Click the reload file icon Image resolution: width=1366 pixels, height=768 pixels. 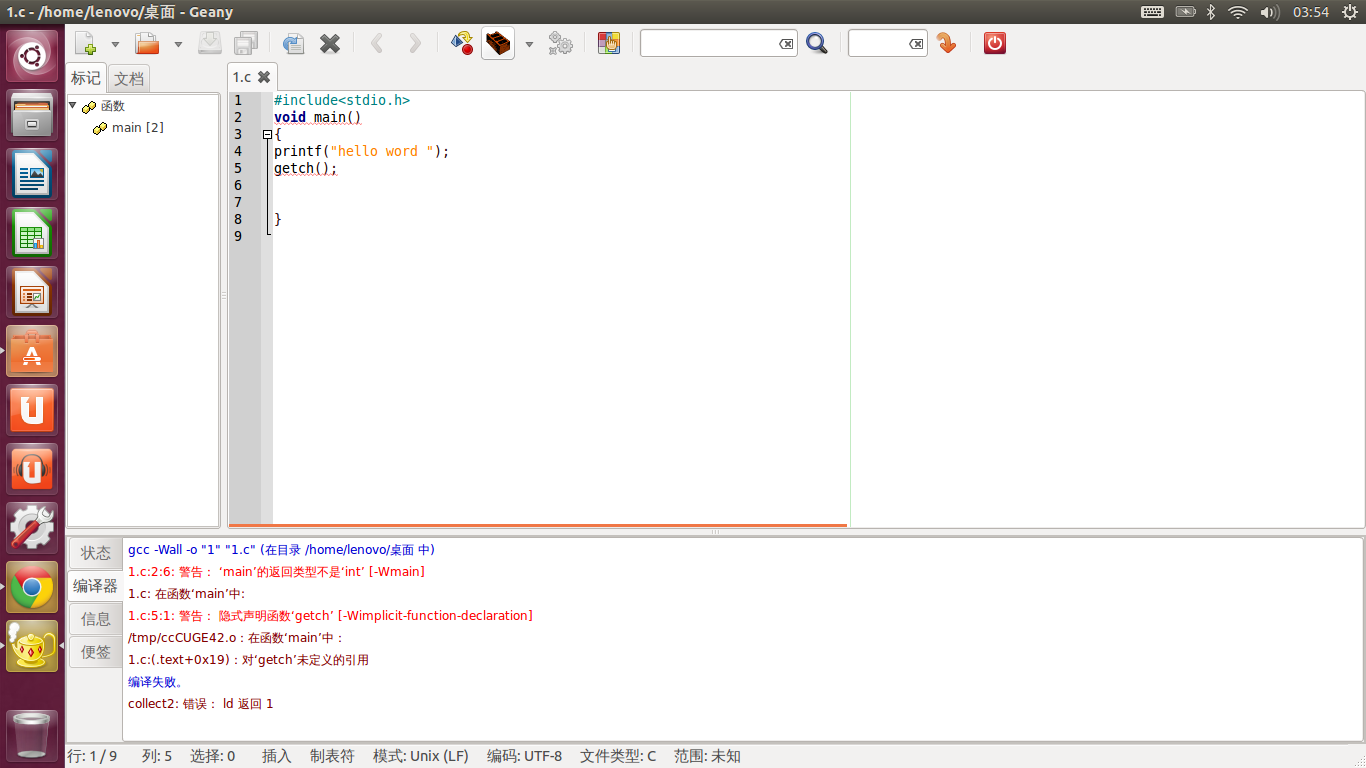[293, 44]
